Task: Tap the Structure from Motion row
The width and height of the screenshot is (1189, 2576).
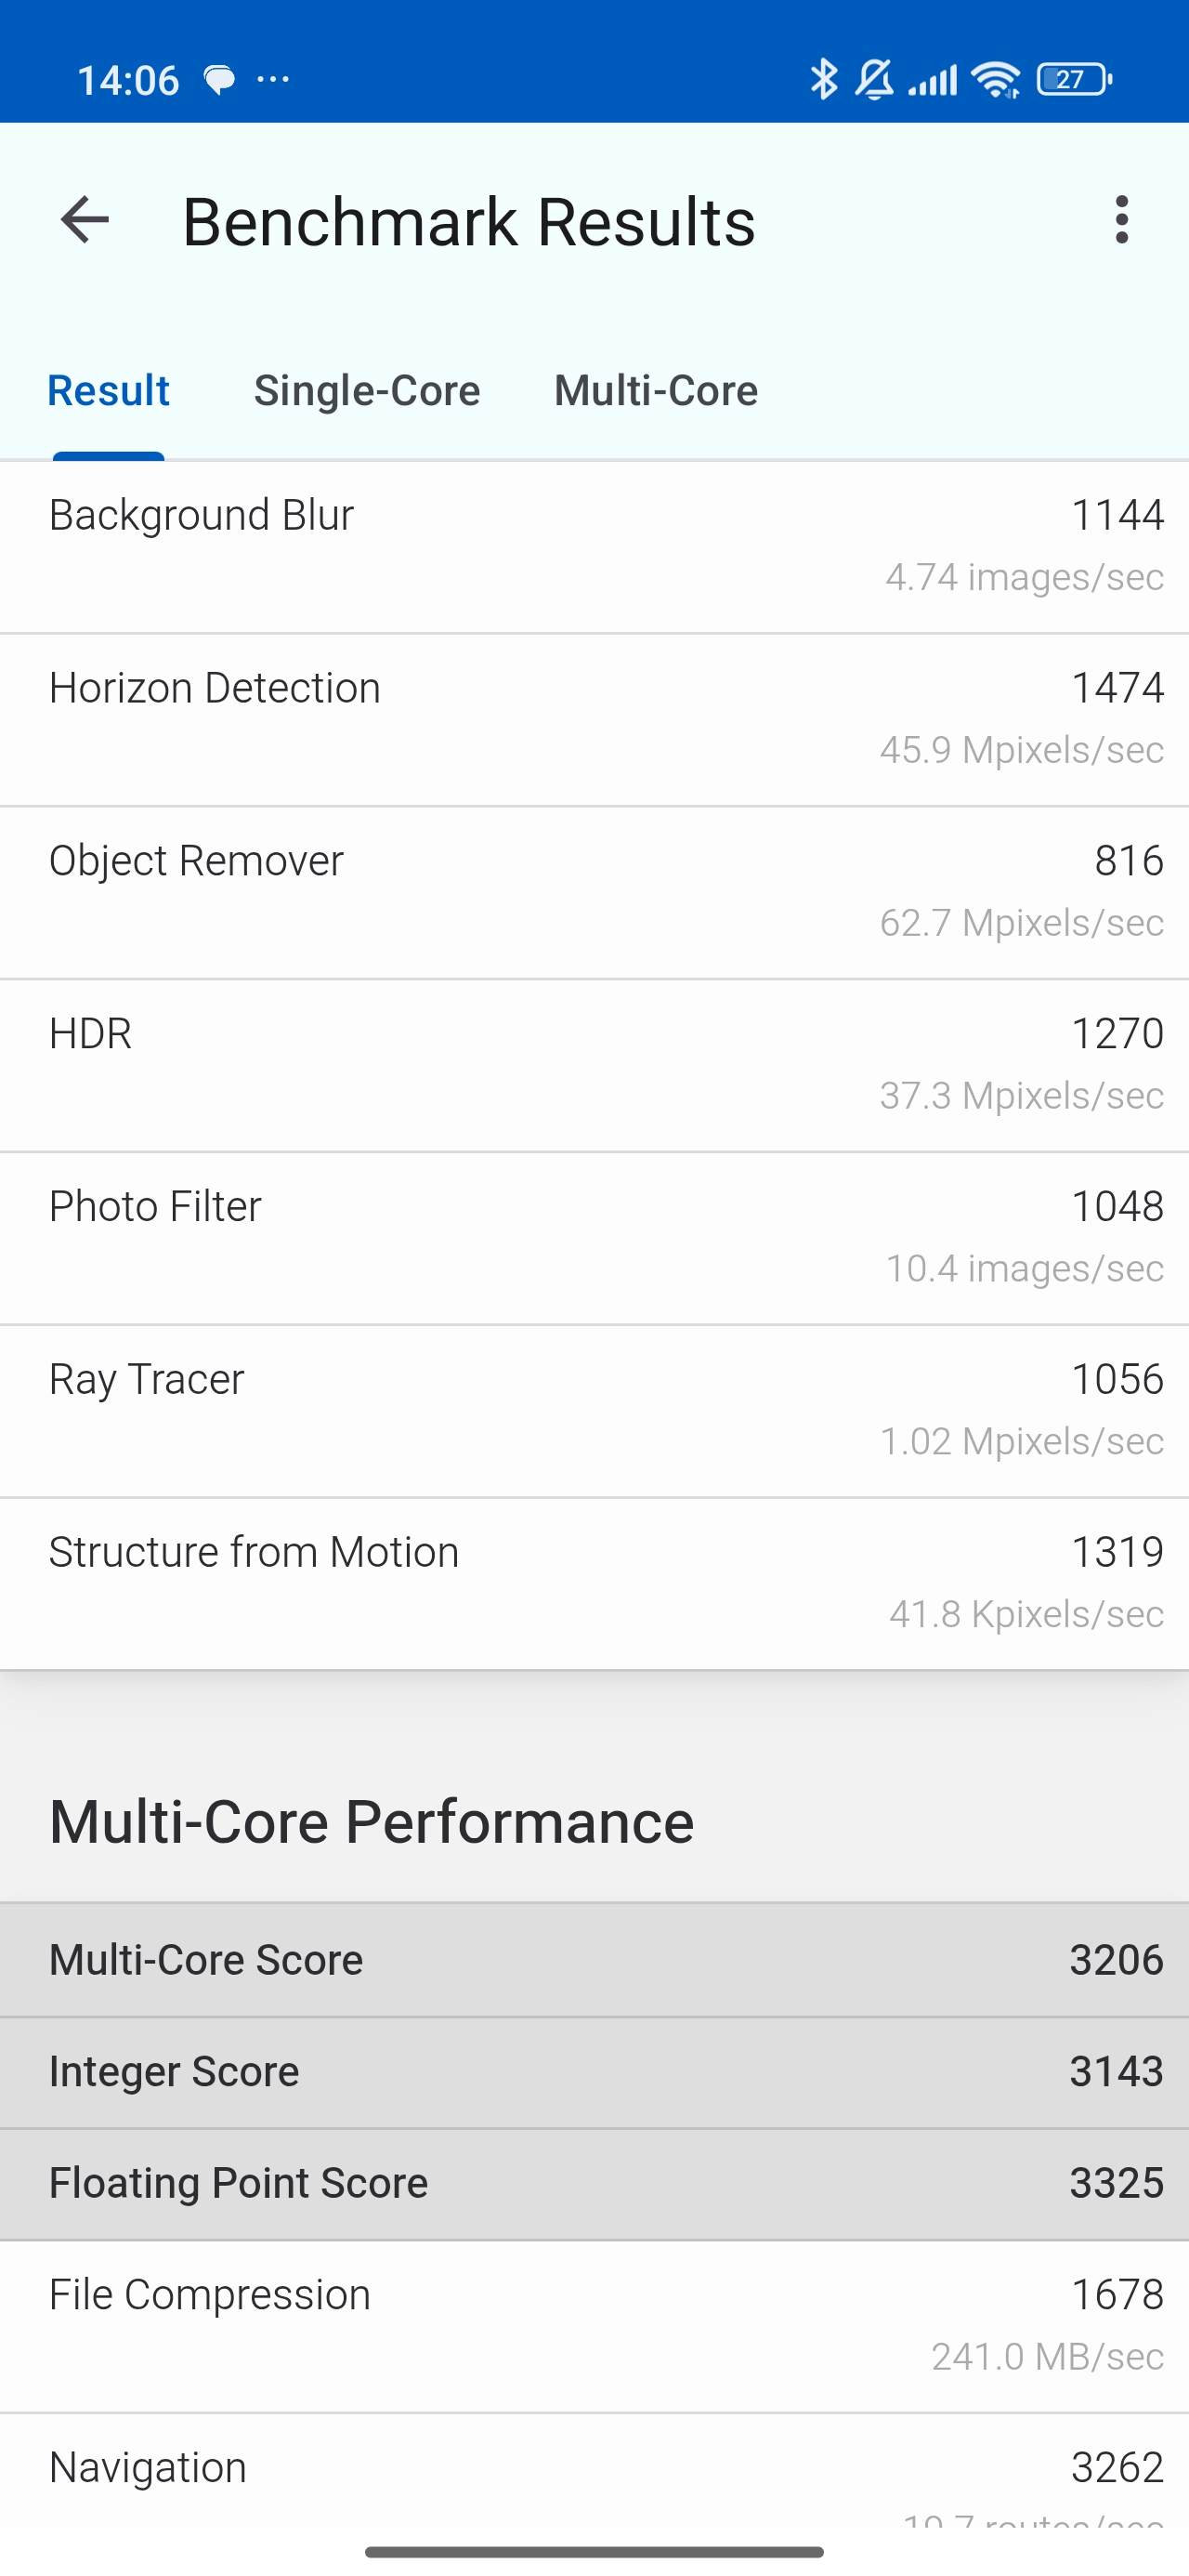Action: (x=594, y=1583)
